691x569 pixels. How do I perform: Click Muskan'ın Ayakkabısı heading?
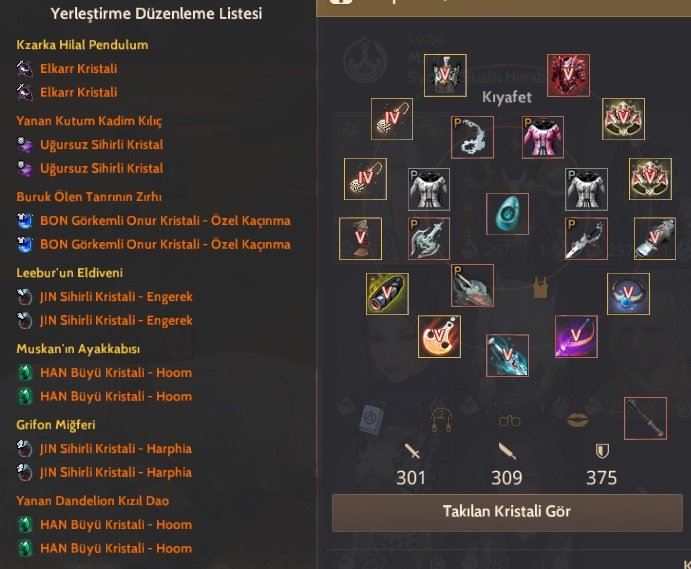pyautogui.click(x=78, y=349)
